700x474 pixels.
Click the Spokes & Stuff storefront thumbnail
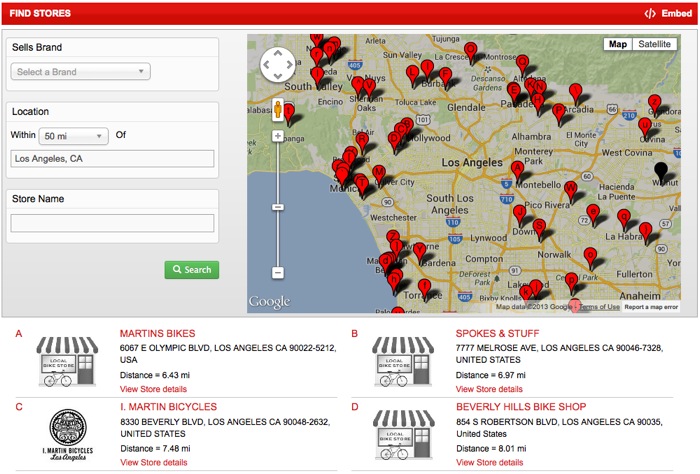point(403,362)
